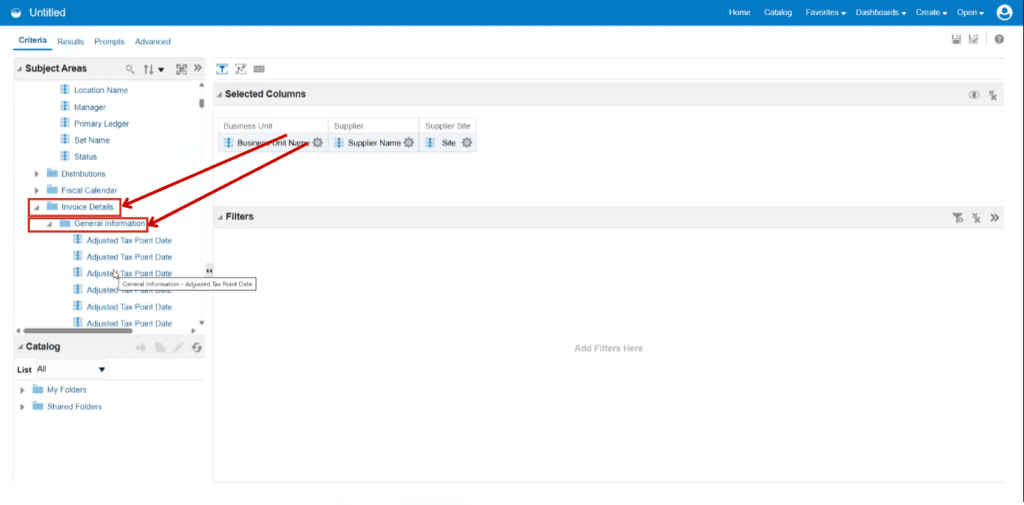
Task: Click the search icon in Subject Areas
Action: [x=130, y=69]
